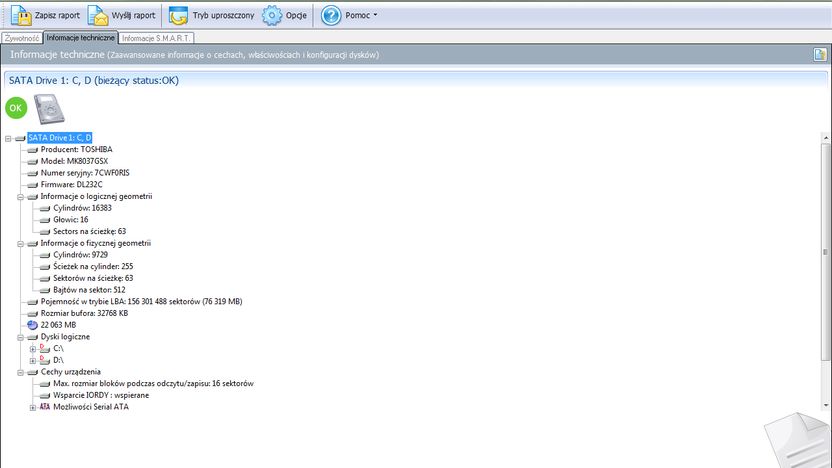Click the Wyślij raport envelope icon

[x=98, y=15]
